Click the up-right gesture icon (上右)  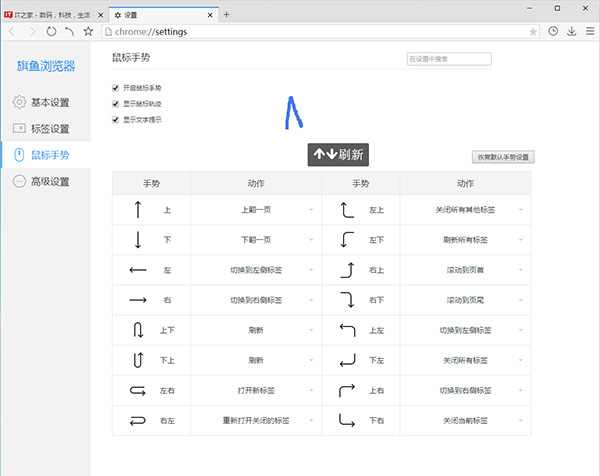pos(347,390)
